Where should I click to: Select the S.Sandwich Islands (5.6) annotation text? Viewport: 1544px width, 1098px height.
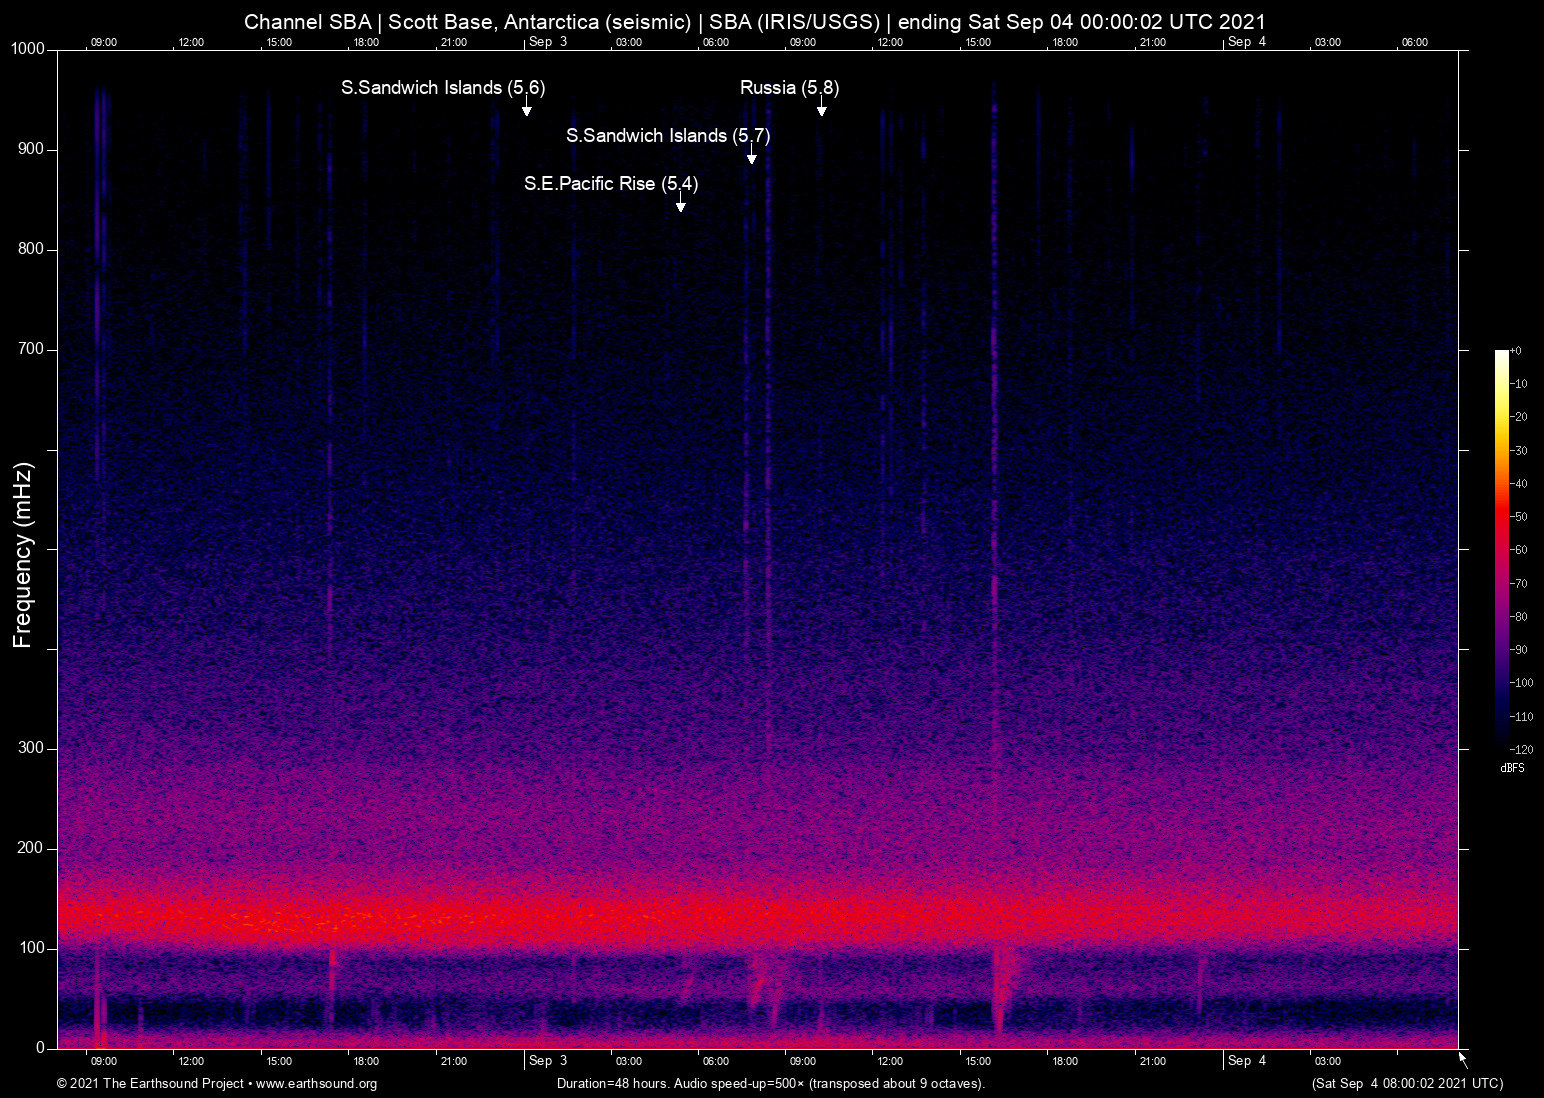[443, 88]
